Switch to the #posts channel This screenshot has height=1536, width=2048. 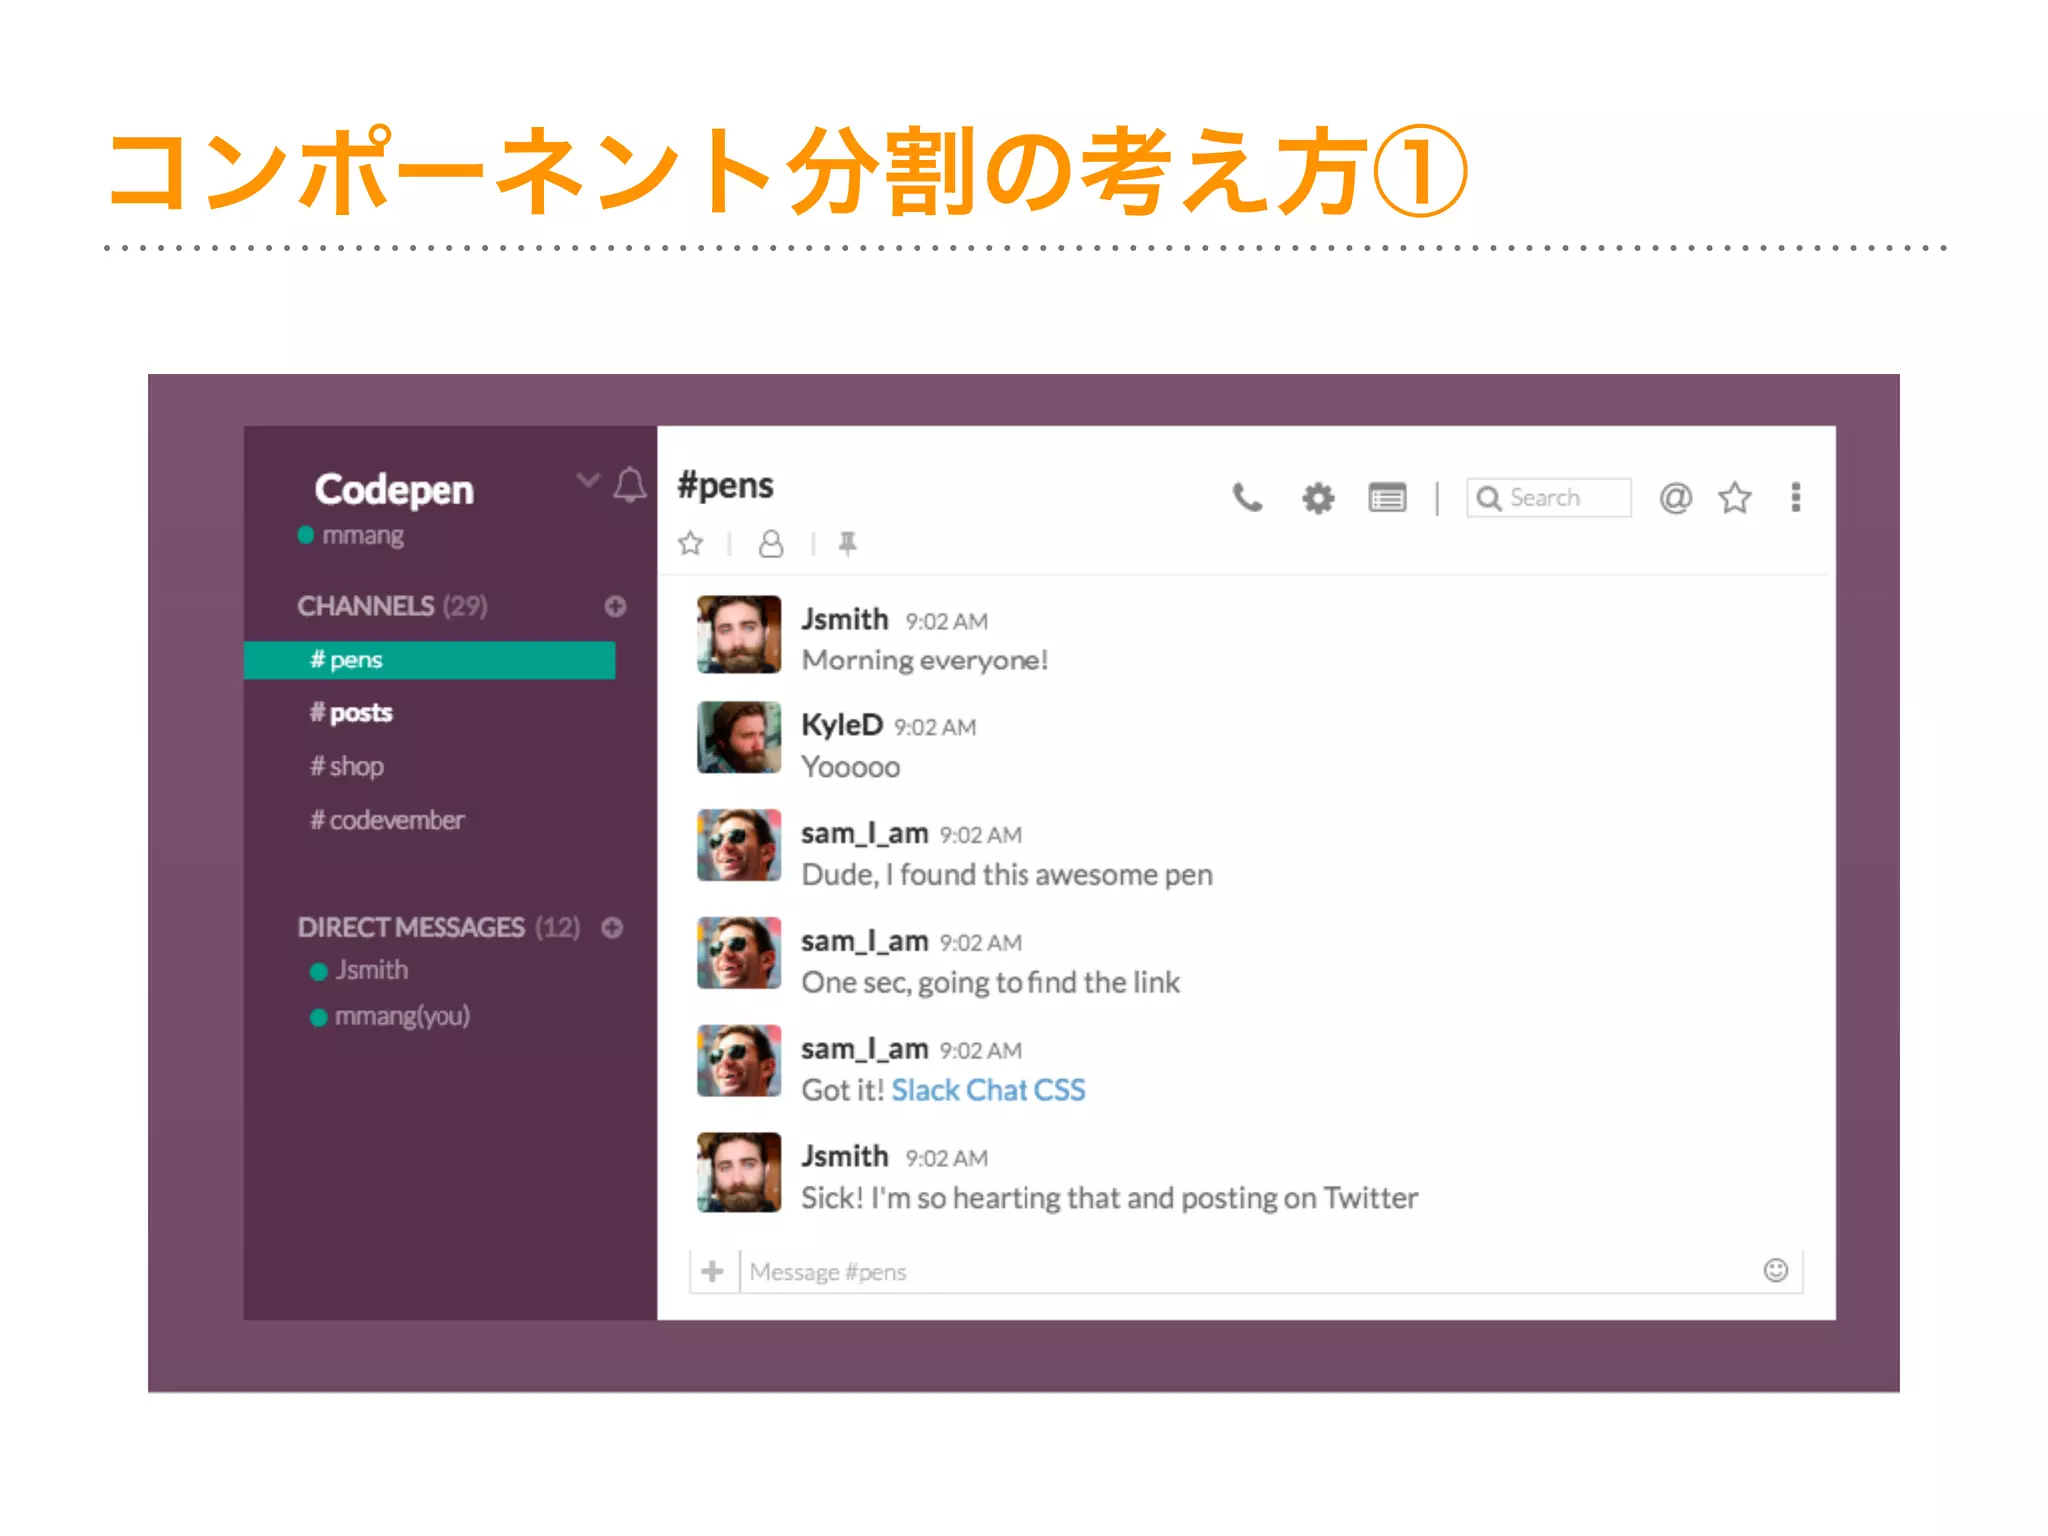coord(351,713)
